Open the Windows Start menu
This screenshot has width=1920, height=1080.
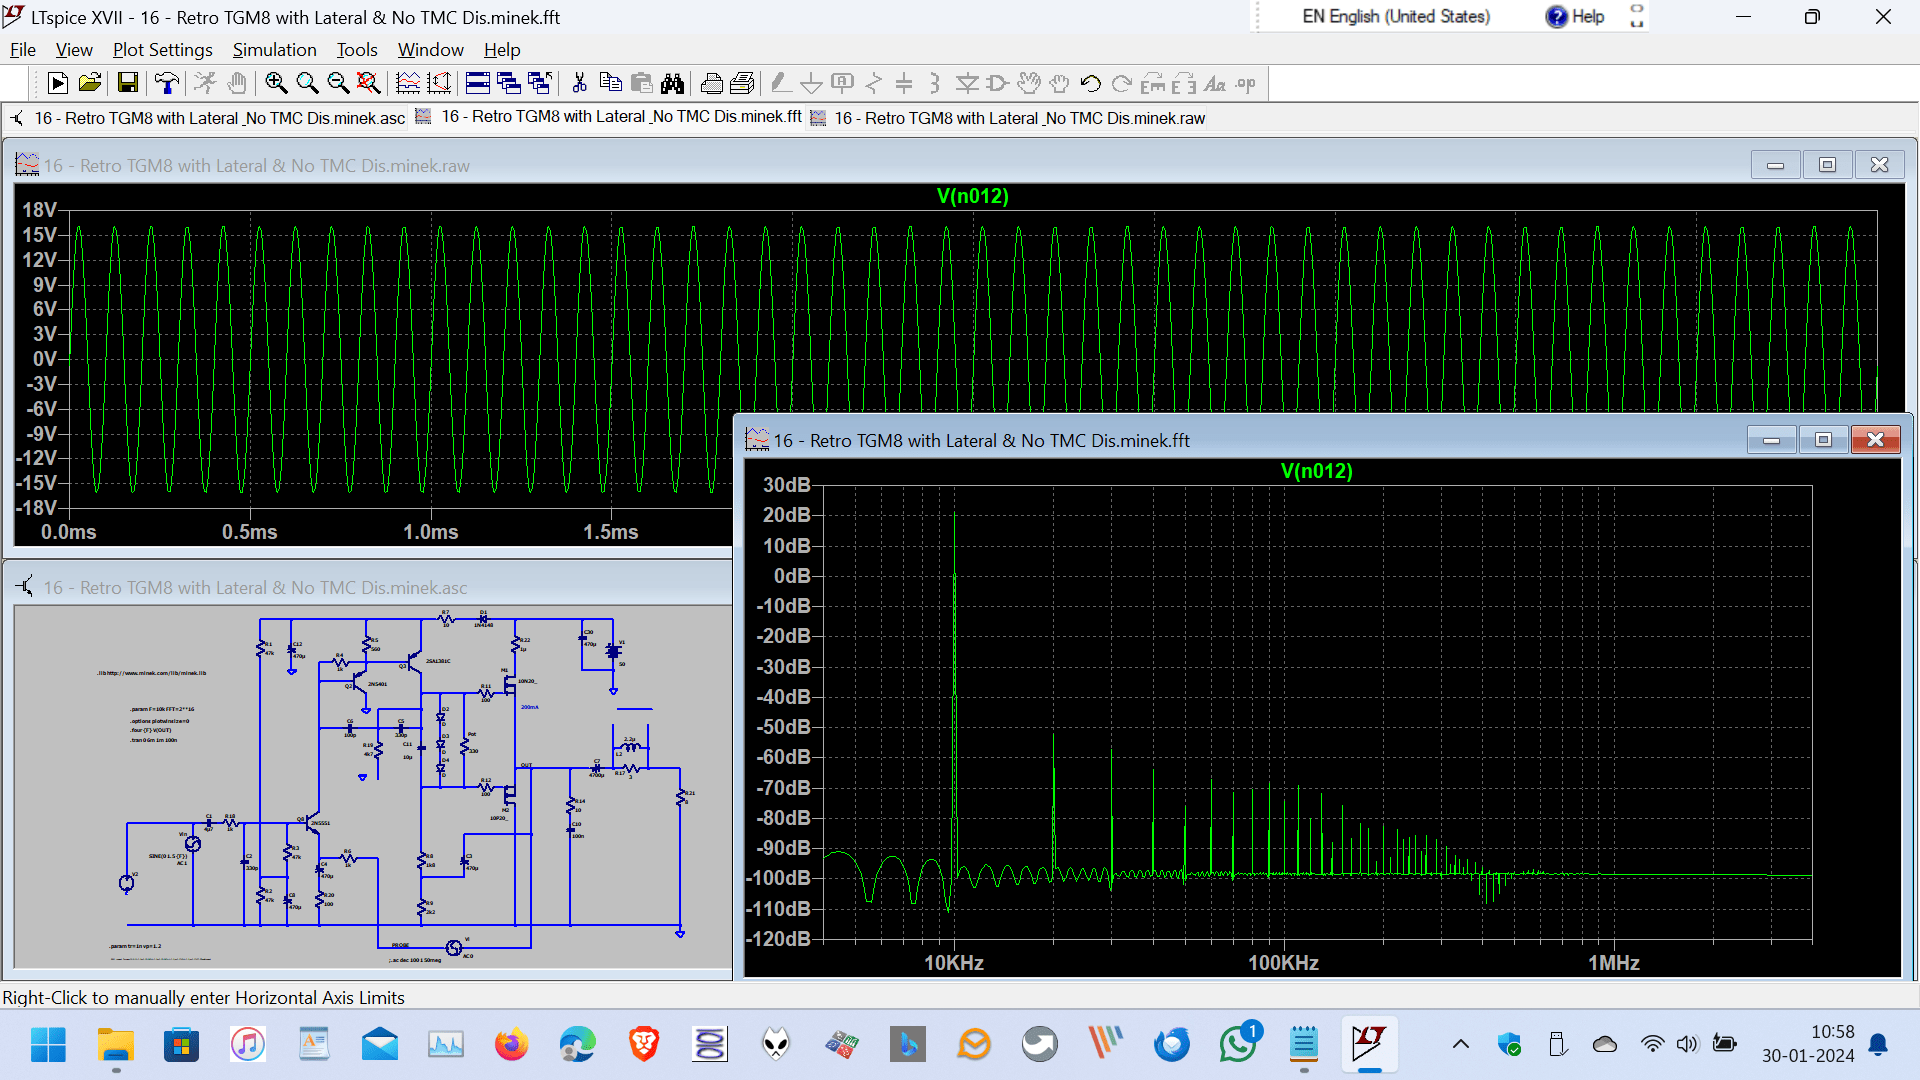tap(48, 1045)
